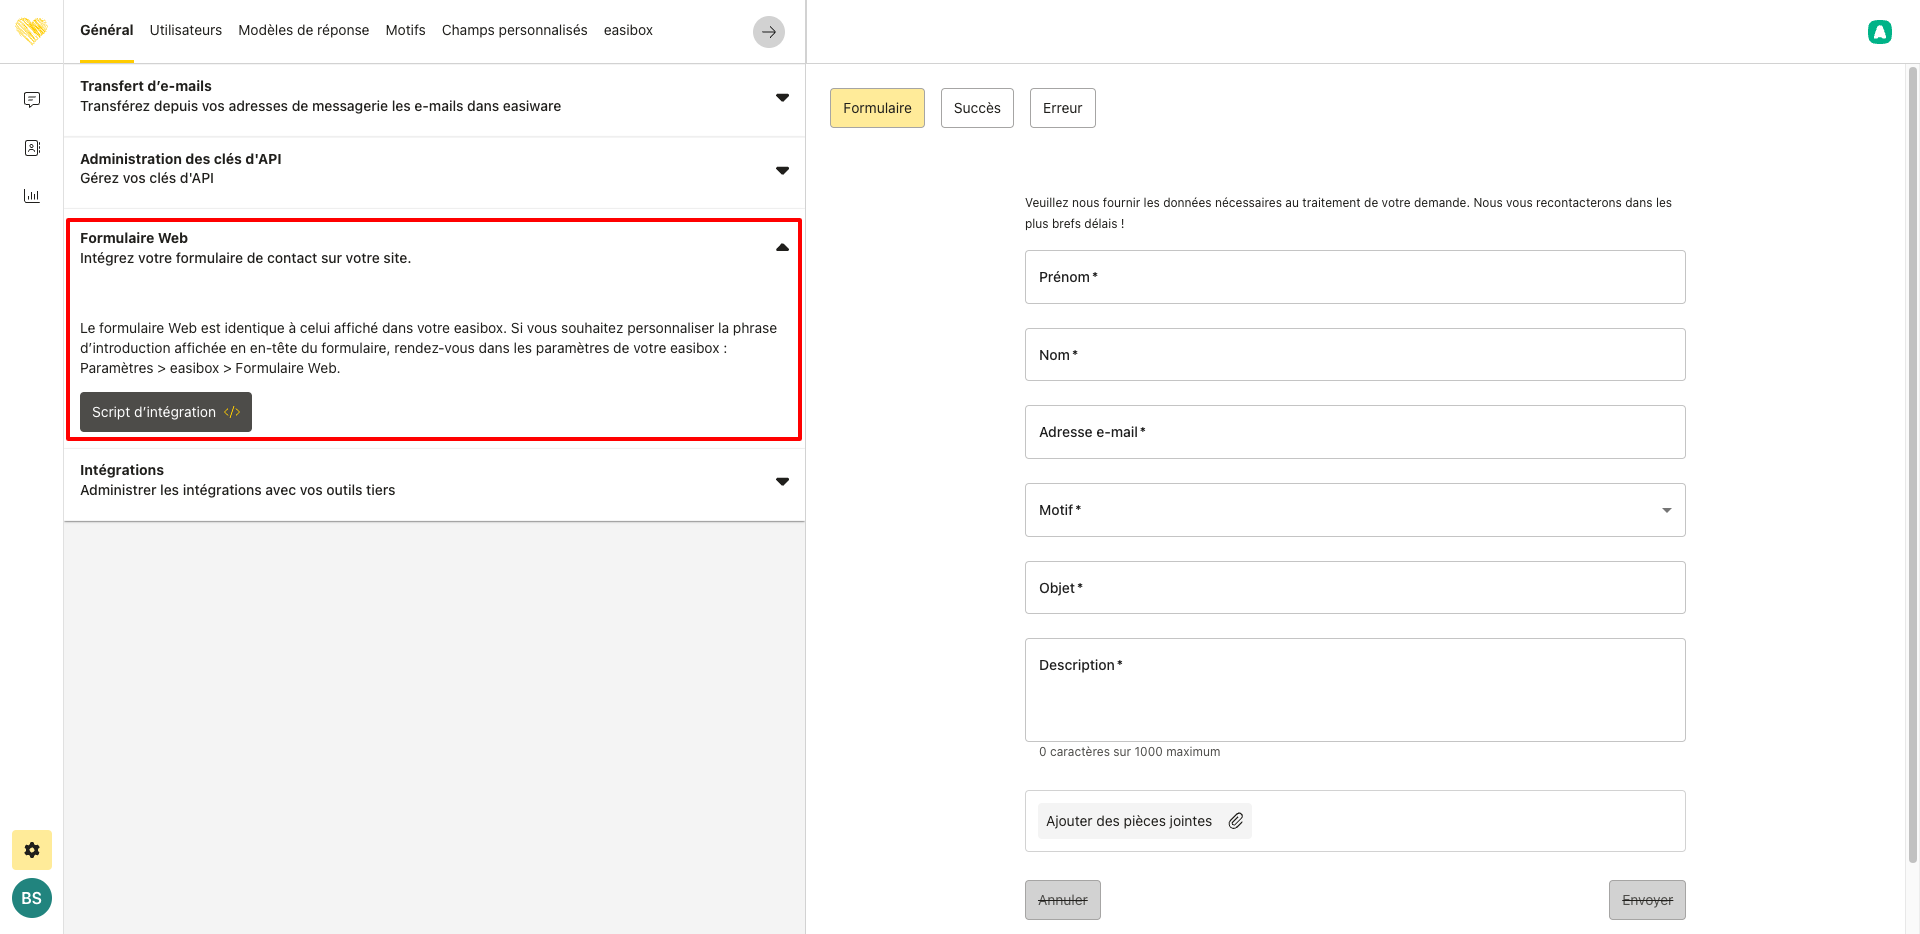This screenshot has height=934, width=1920.
Task: Open the conversations chat icon in sidebar
Action: [x=32, y=100]
